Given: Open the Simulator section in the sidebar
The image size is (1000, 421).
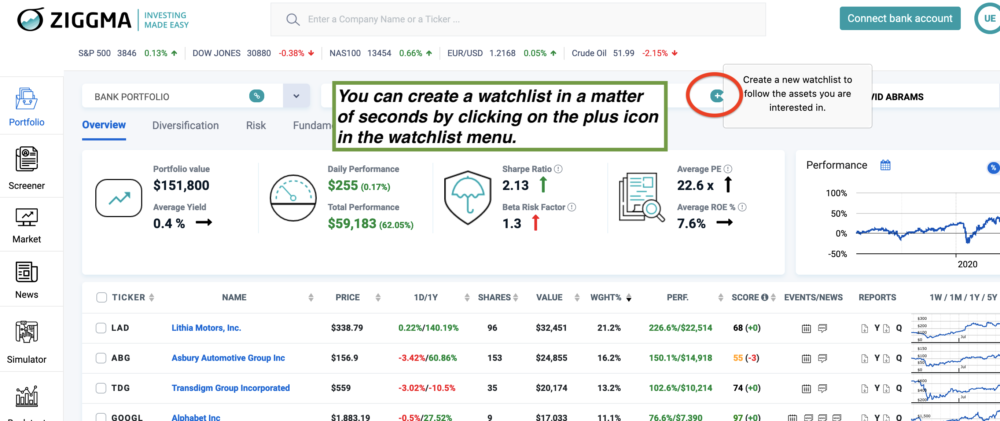Looking at the screenshot, I should click(27, 341).
